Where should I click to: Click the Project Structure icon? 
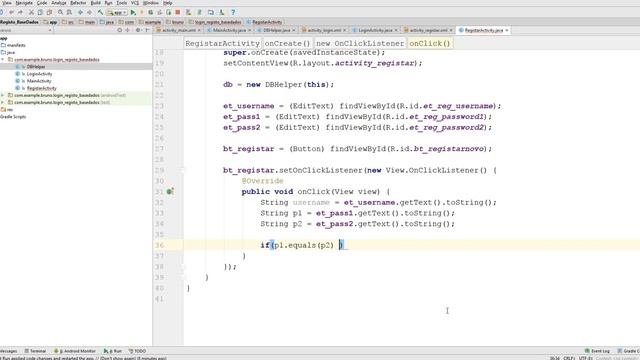point(211,13)
